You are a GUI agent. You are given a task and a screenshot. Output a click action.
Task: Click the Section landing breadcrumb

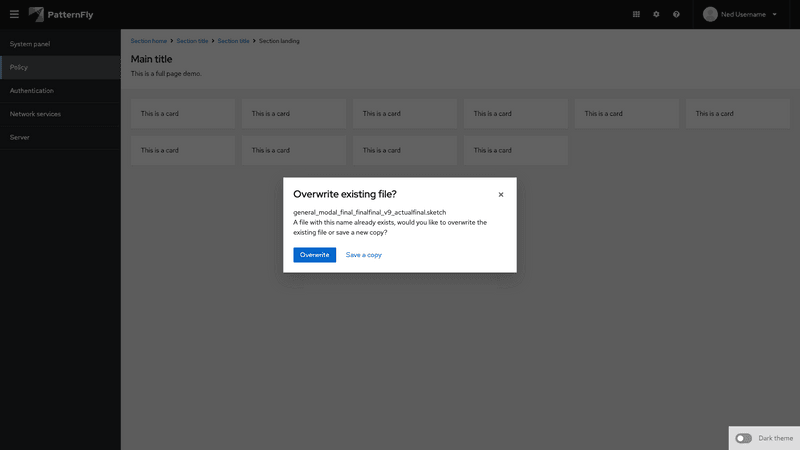[x=279, y=41]
